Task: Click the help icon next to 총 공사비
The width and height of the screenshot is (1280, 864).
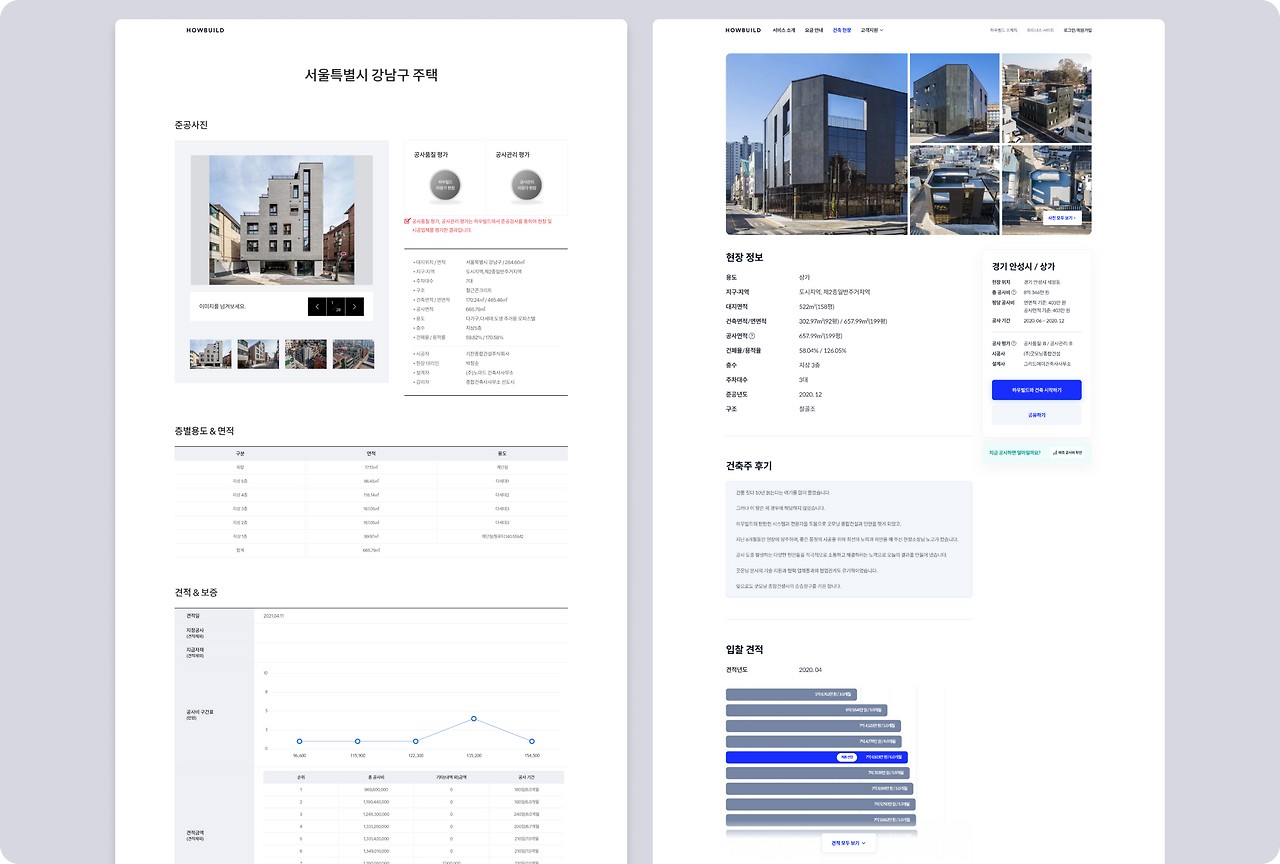Action: click(x=1016, y=291)
